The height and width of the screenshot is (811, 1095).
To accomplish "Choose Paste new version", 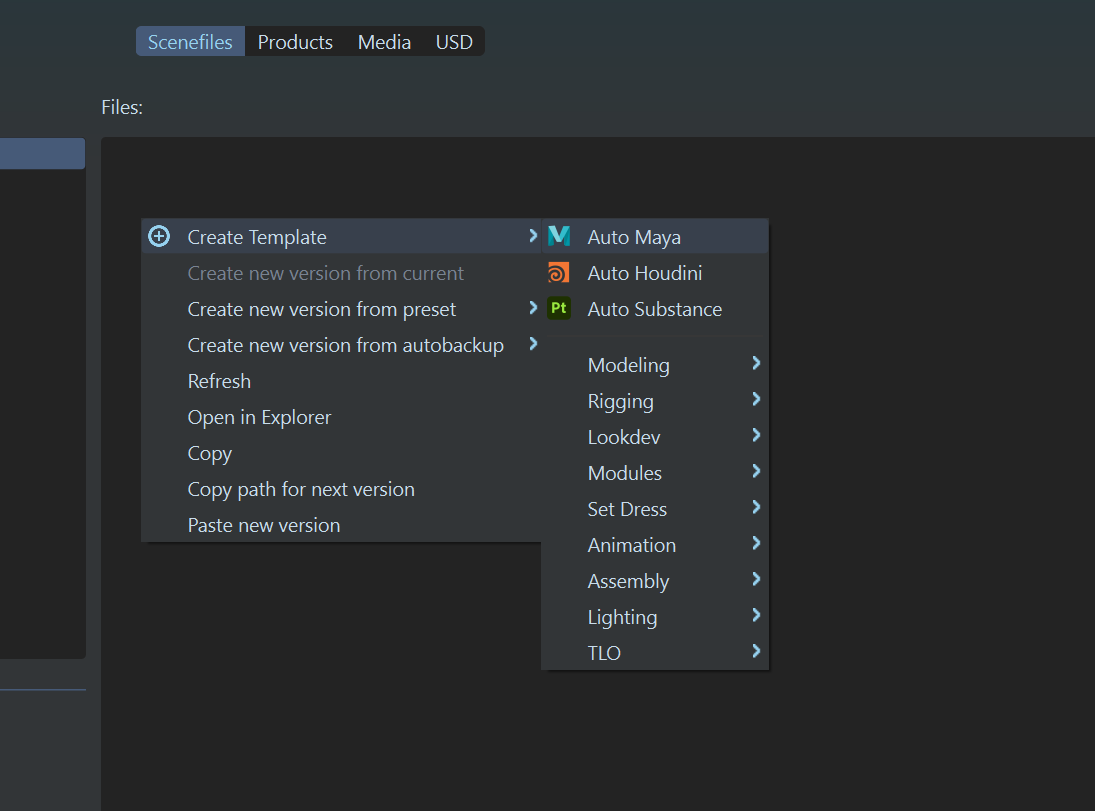I will (264, 525).
